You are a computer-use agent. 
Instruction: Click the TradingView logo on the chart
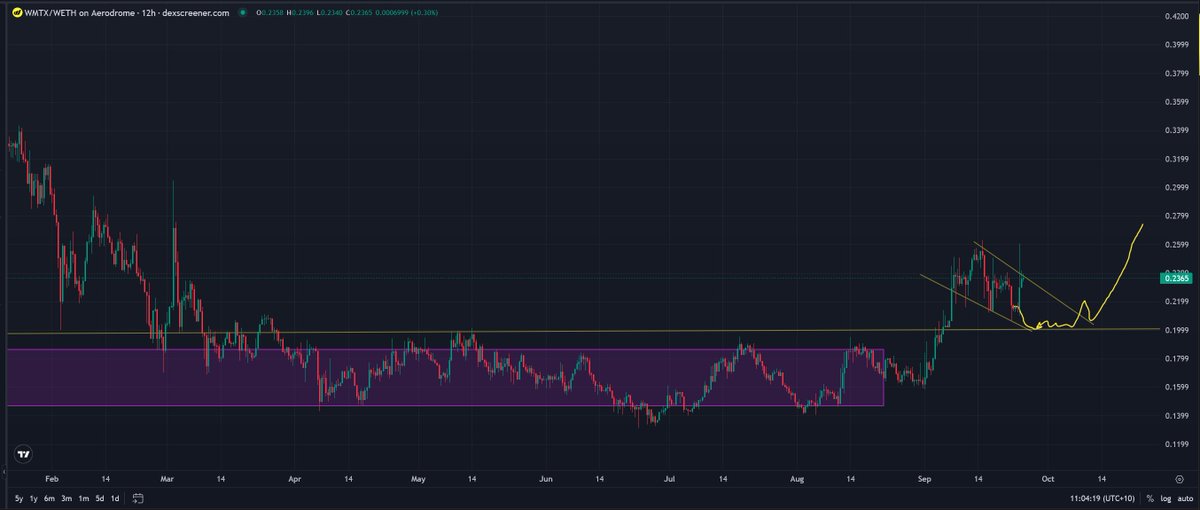click(23, 454)
